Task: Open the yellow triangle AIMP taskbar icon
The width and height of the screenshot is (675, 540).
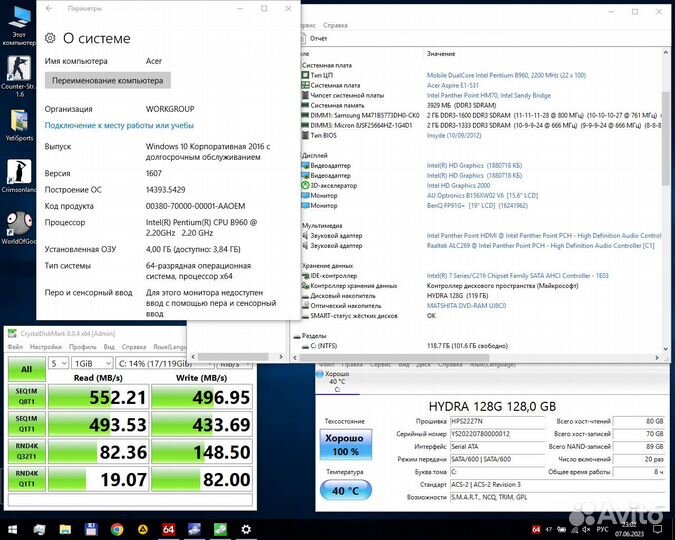Action: click(x=142, y=529)
